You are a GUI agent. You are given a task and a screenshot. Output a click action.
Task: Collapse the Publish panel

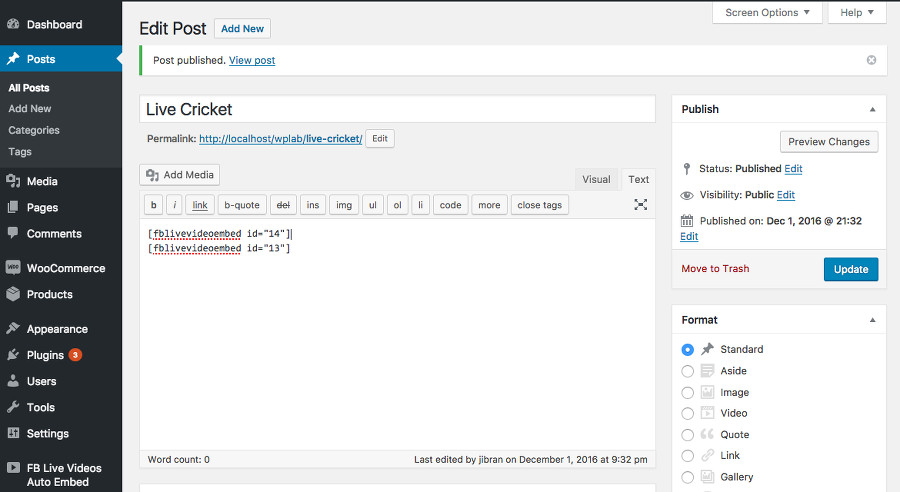872,109
